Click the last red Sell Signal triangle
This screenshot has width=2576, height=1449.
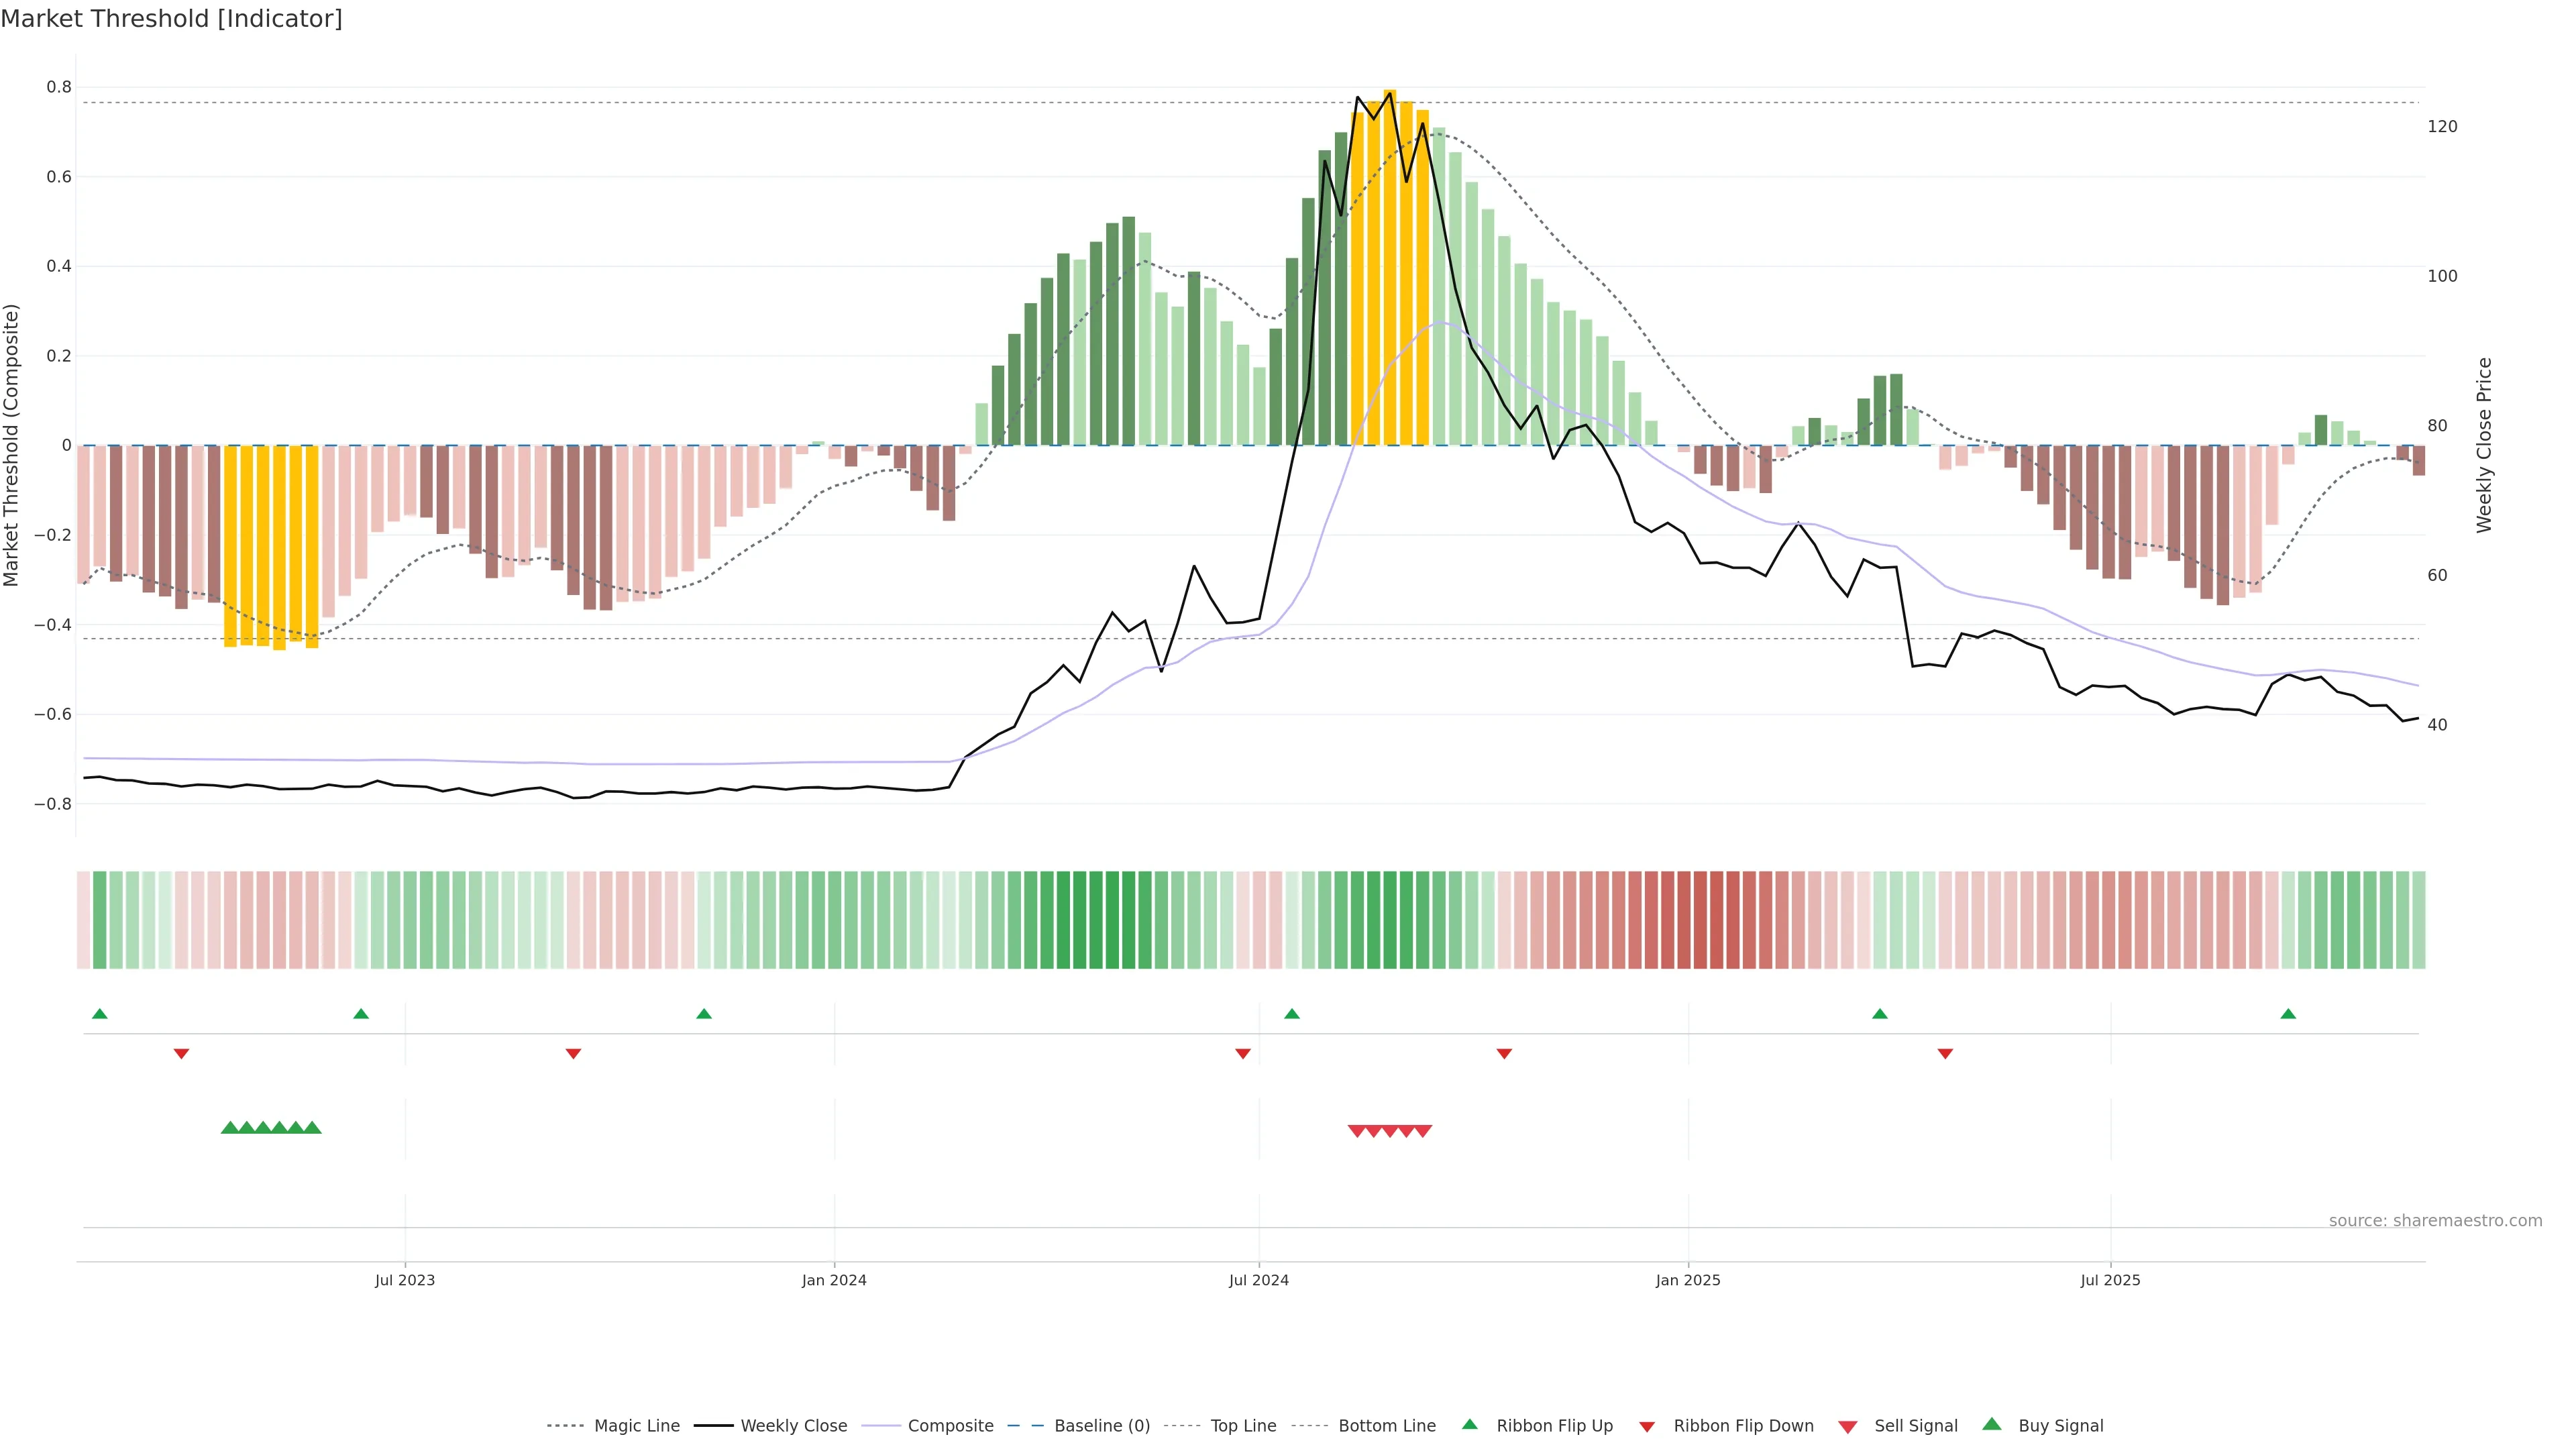[1423, 1131]
